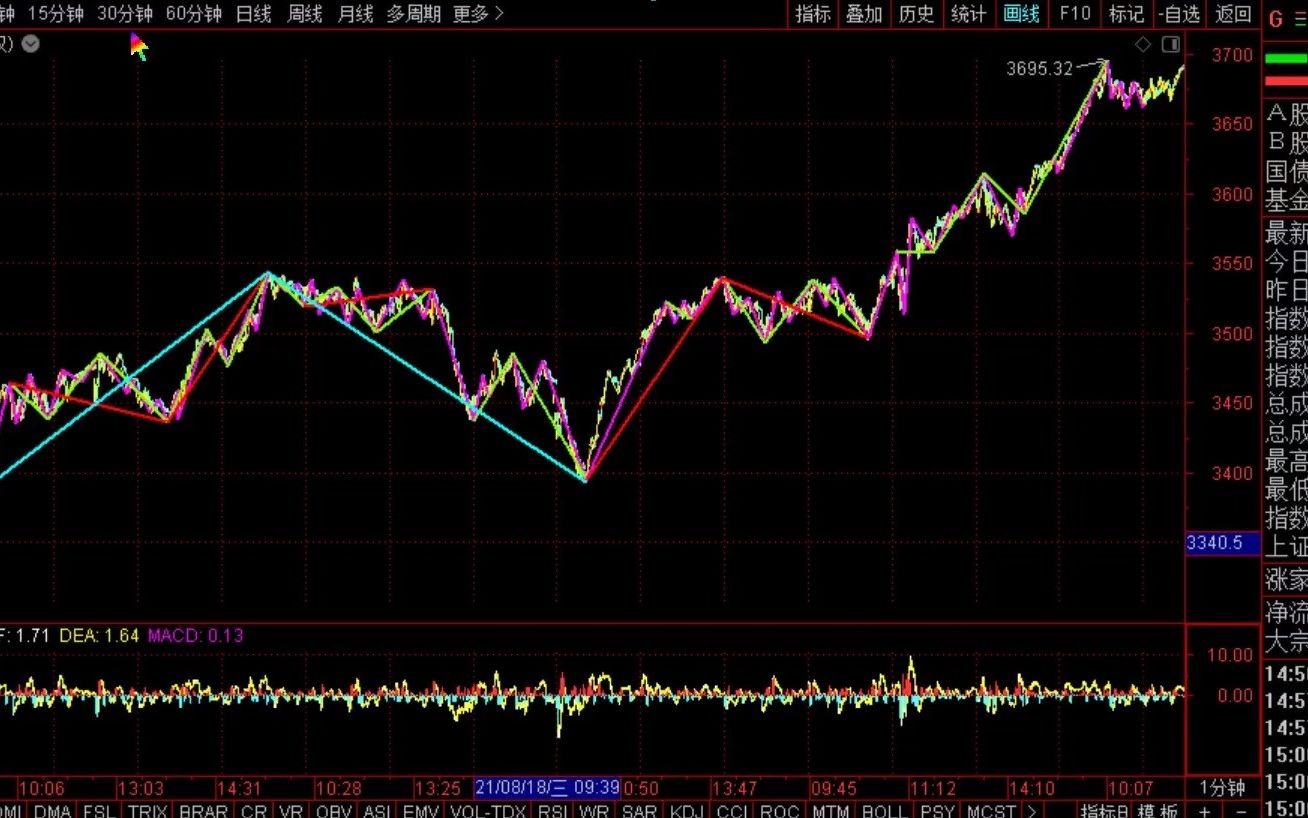Click the red G icon
Viewport: 1308px width, 818px height.
[1275, 17]
